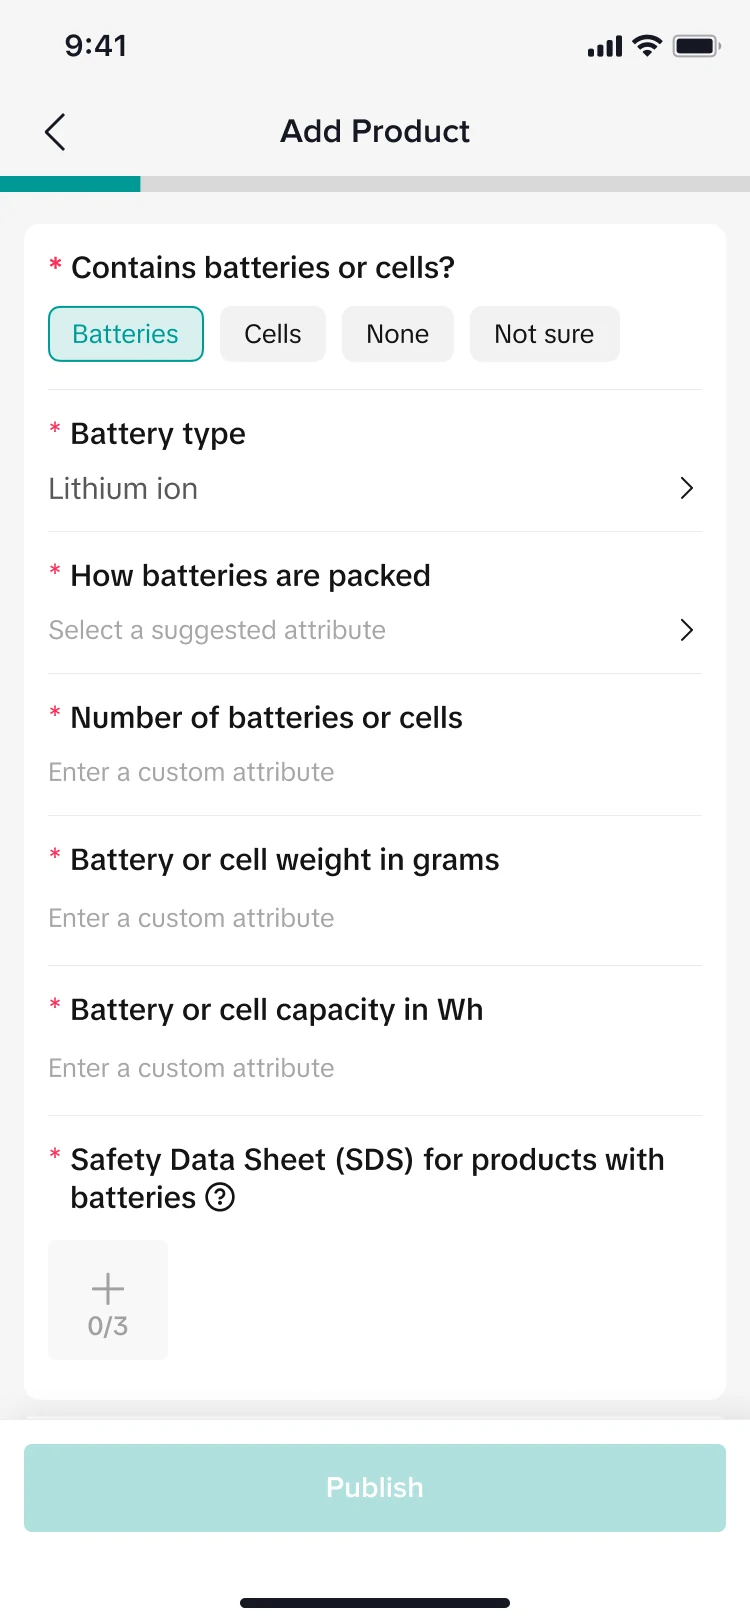Select the Not sure option
This screenshot has width=750, height=1624.
[544, 334]
